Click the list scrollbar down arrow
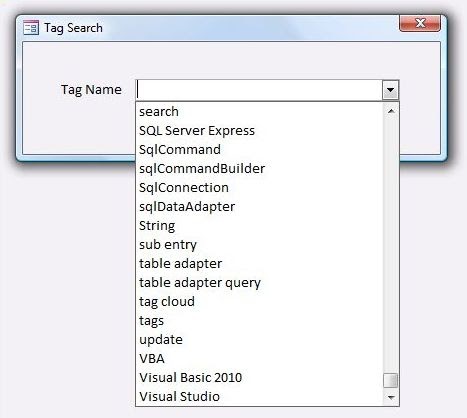The image size is (467, 418). click(x=391, y=397)
